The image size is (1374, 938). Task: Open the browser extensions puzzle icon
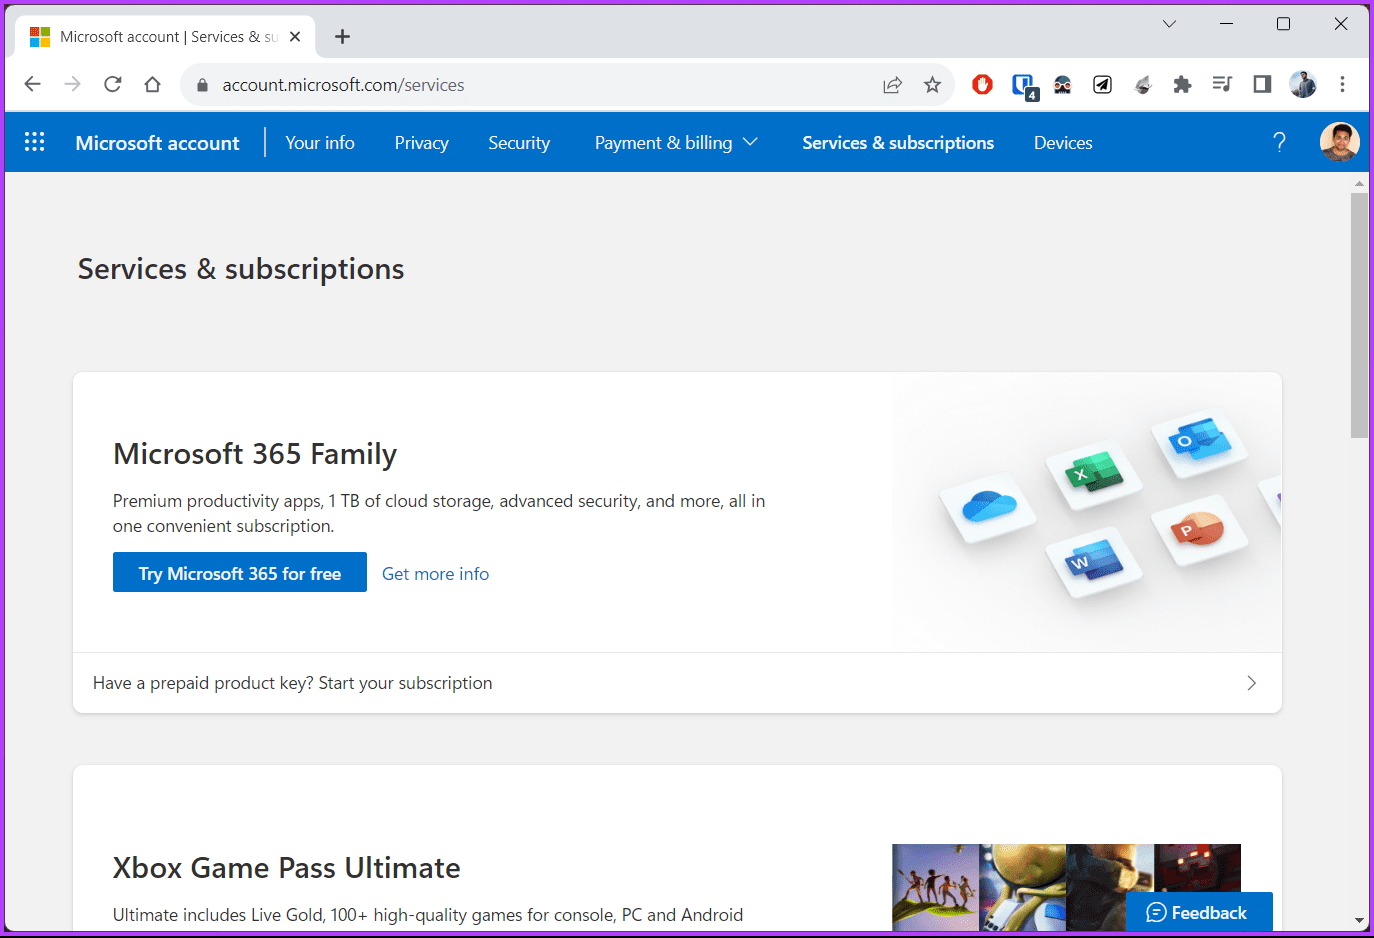pyautogui.click(x=1182, y=85)
